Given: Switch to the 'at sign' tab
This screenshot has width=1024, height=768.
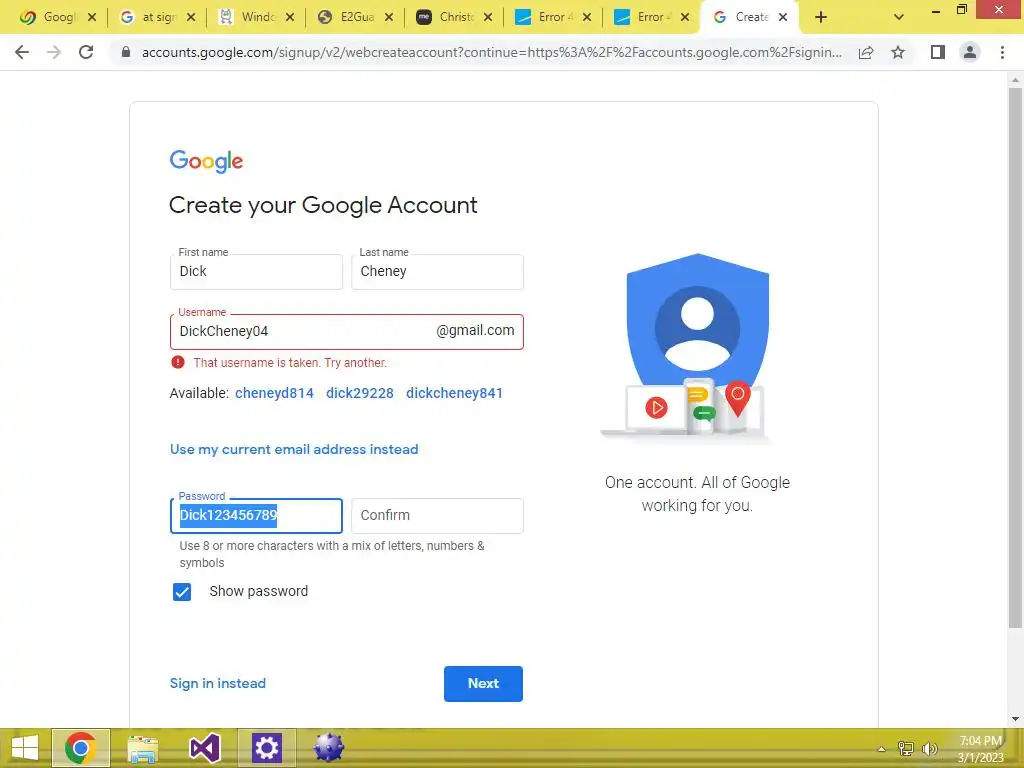Looking at the screenshot, I should click(157, 17).
